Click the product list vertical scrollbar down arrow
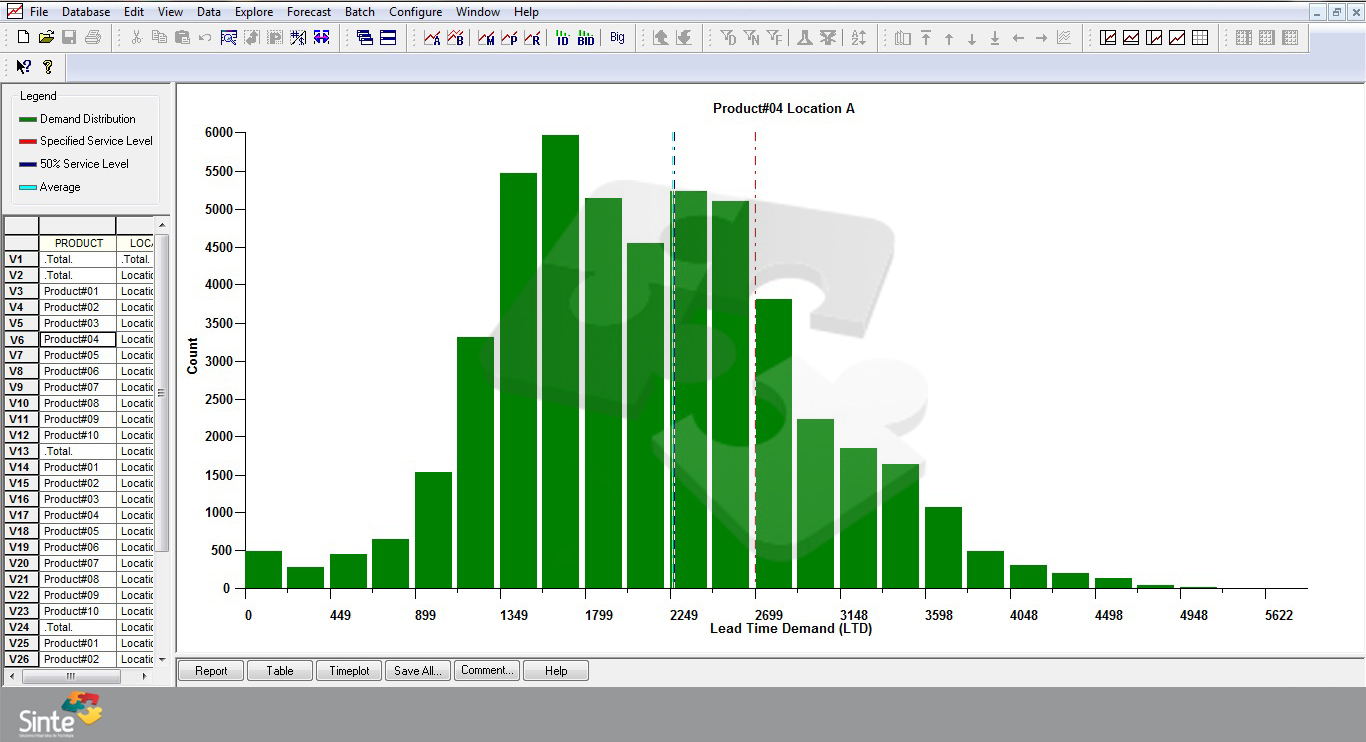This screenshot has width=1366, height=742. pyautogui.click(x=162, y=660)
